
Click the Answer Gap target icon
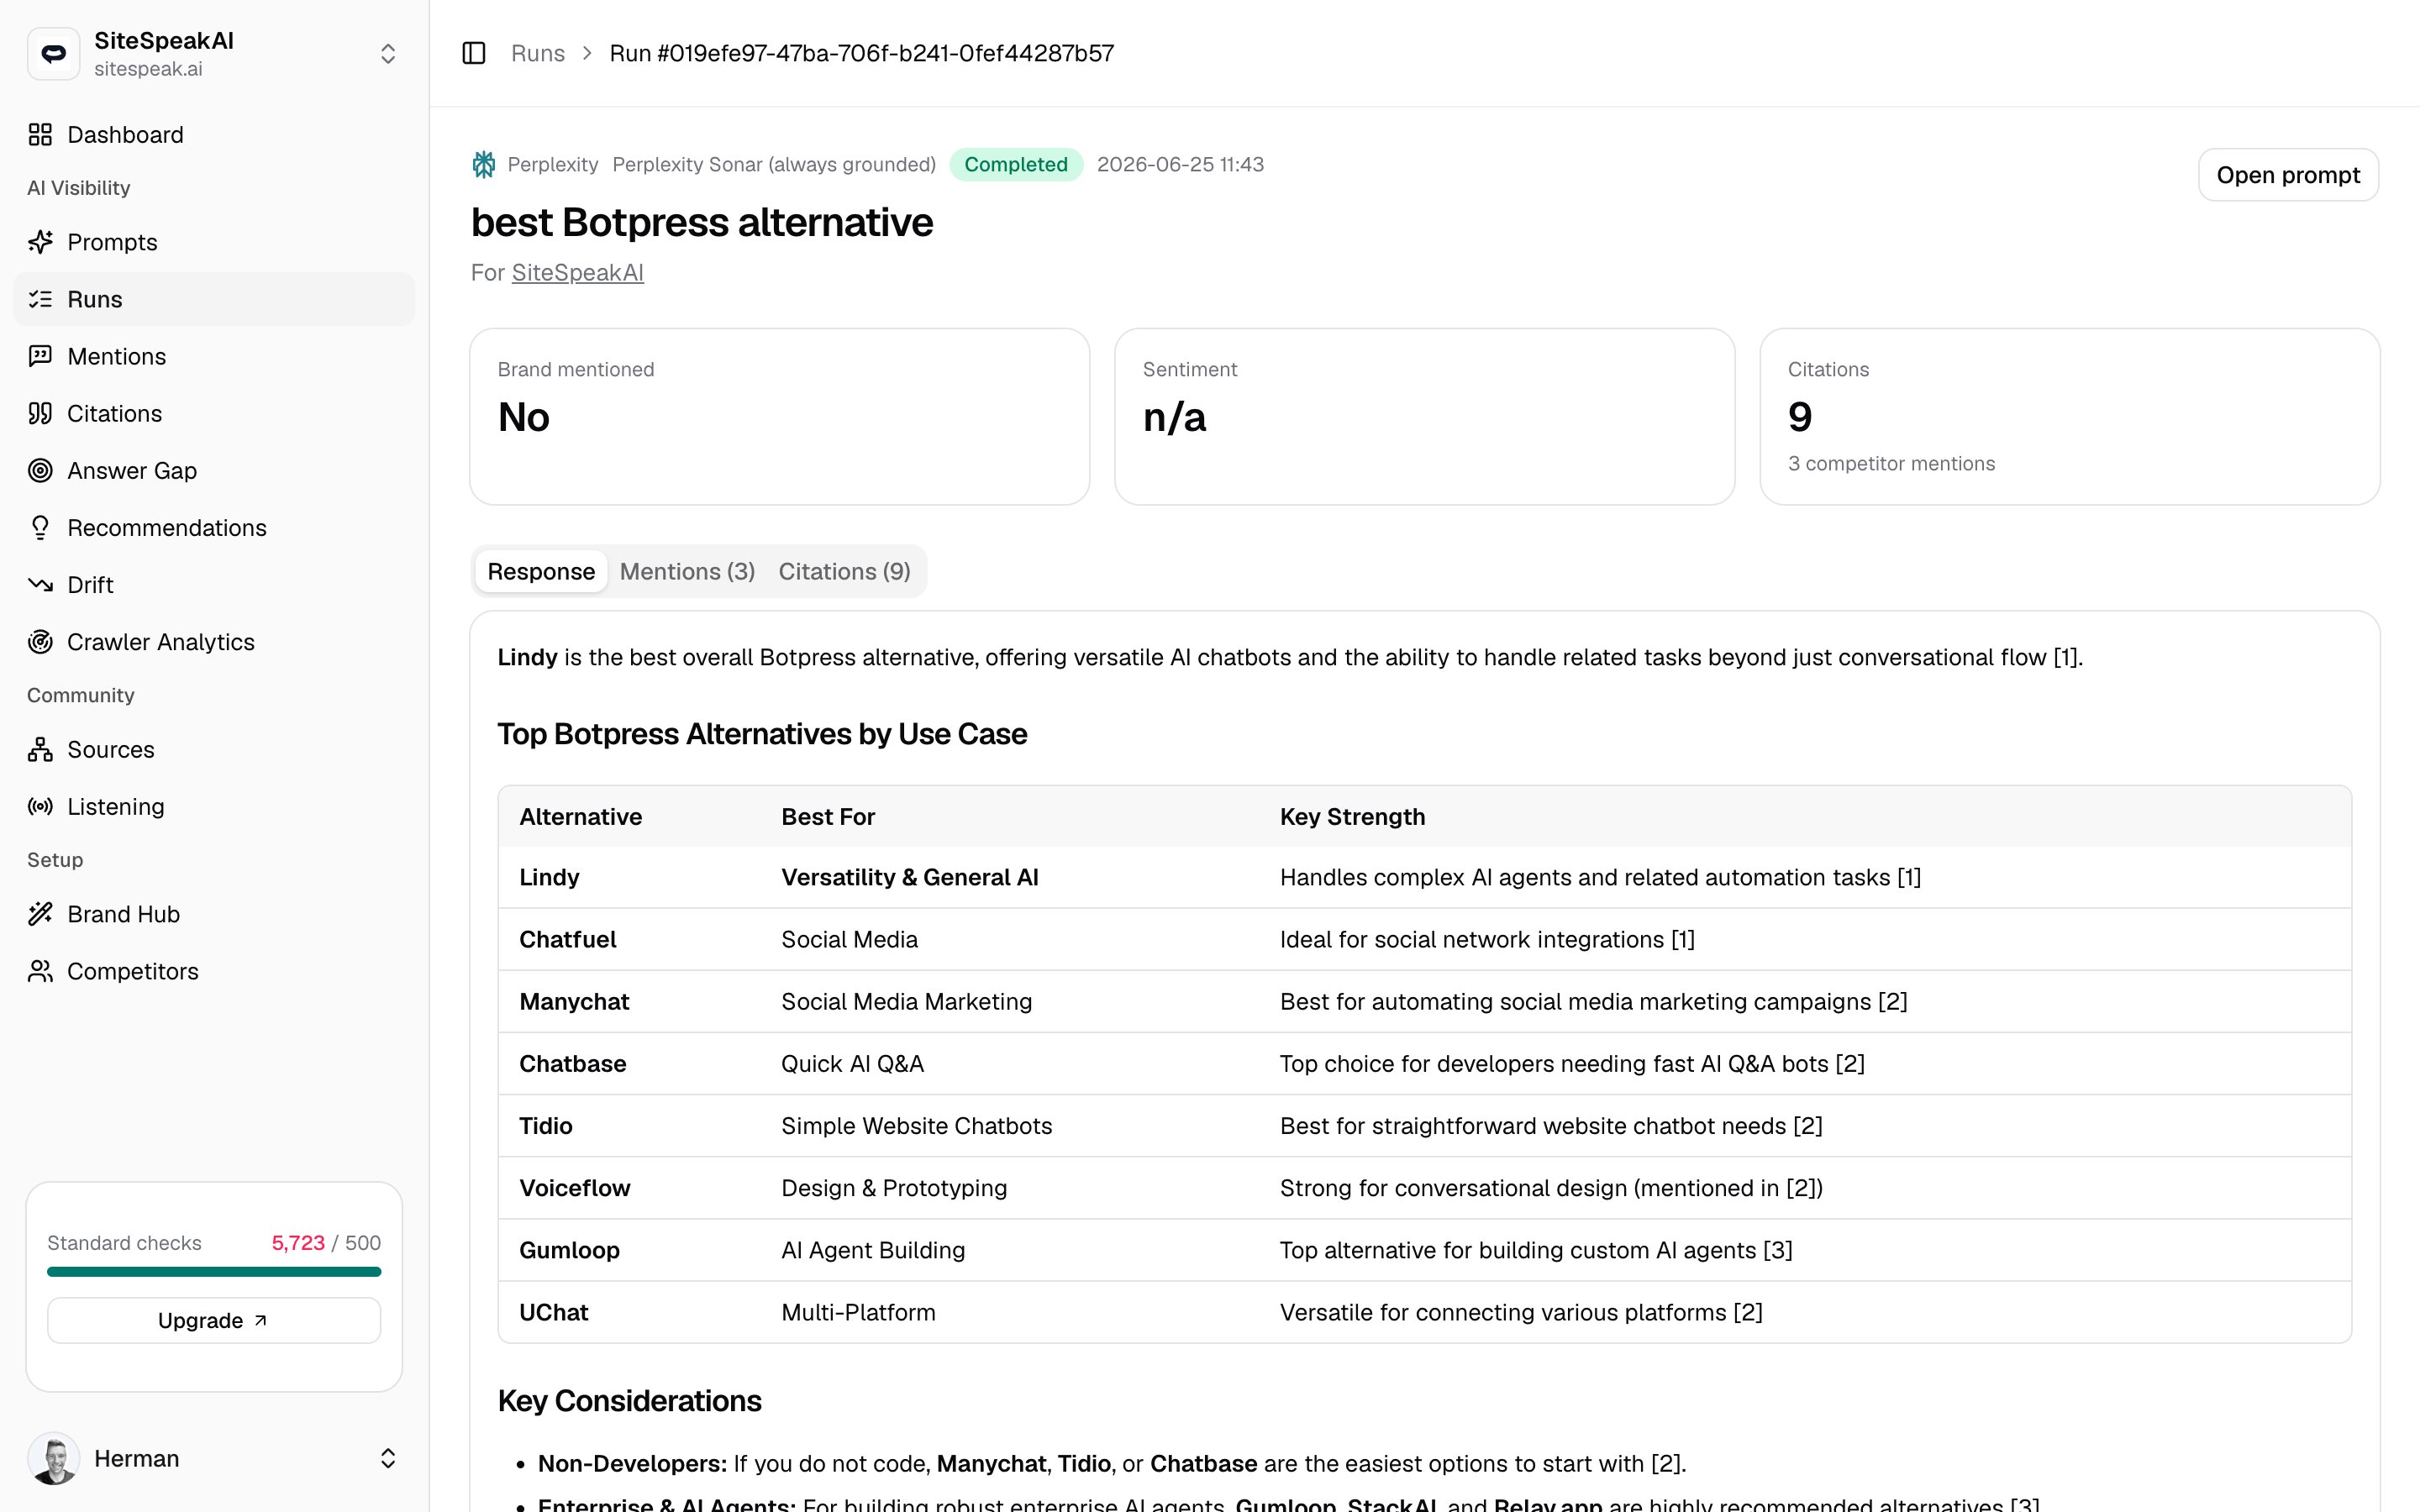point(40,470)
